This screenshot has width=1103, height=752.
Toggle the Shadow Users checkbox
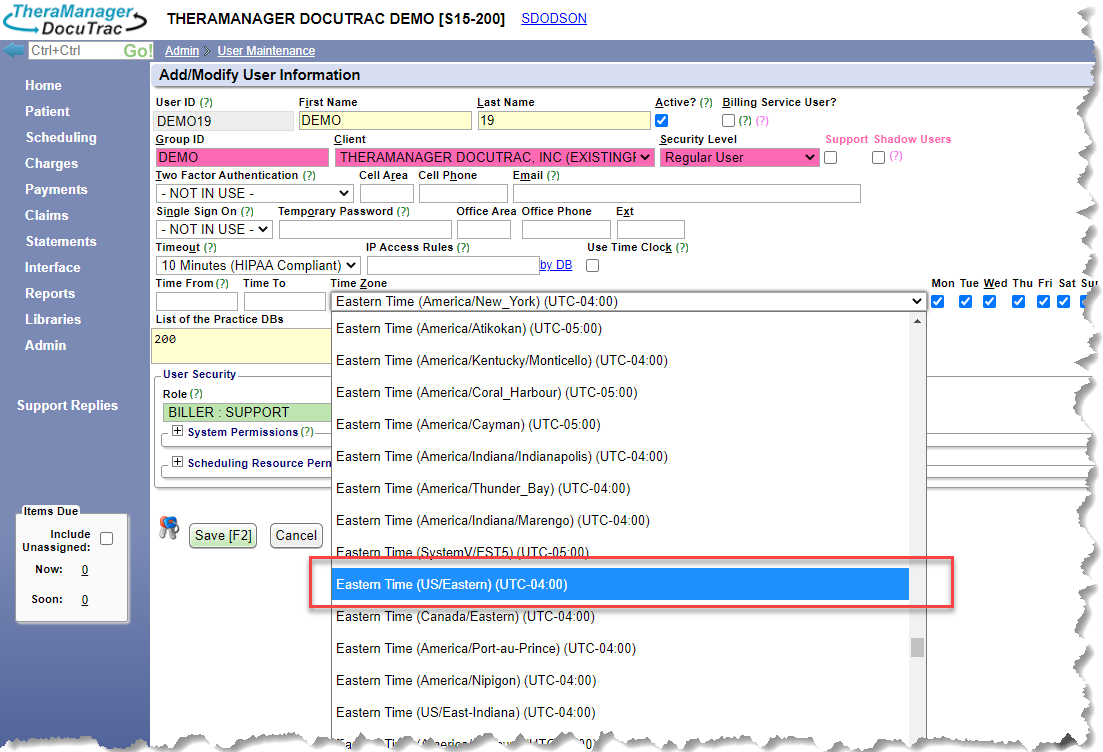(x=879, y=157)
